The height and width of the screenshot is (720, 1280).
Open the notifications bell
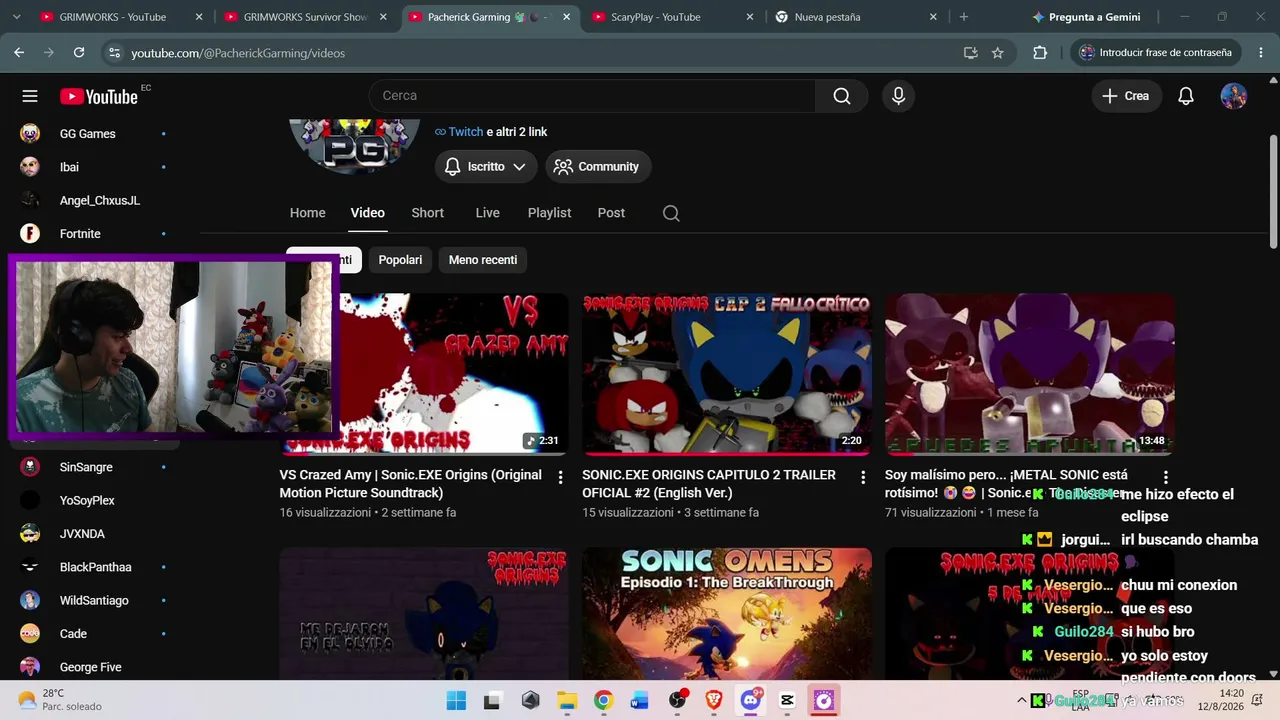1186,96
